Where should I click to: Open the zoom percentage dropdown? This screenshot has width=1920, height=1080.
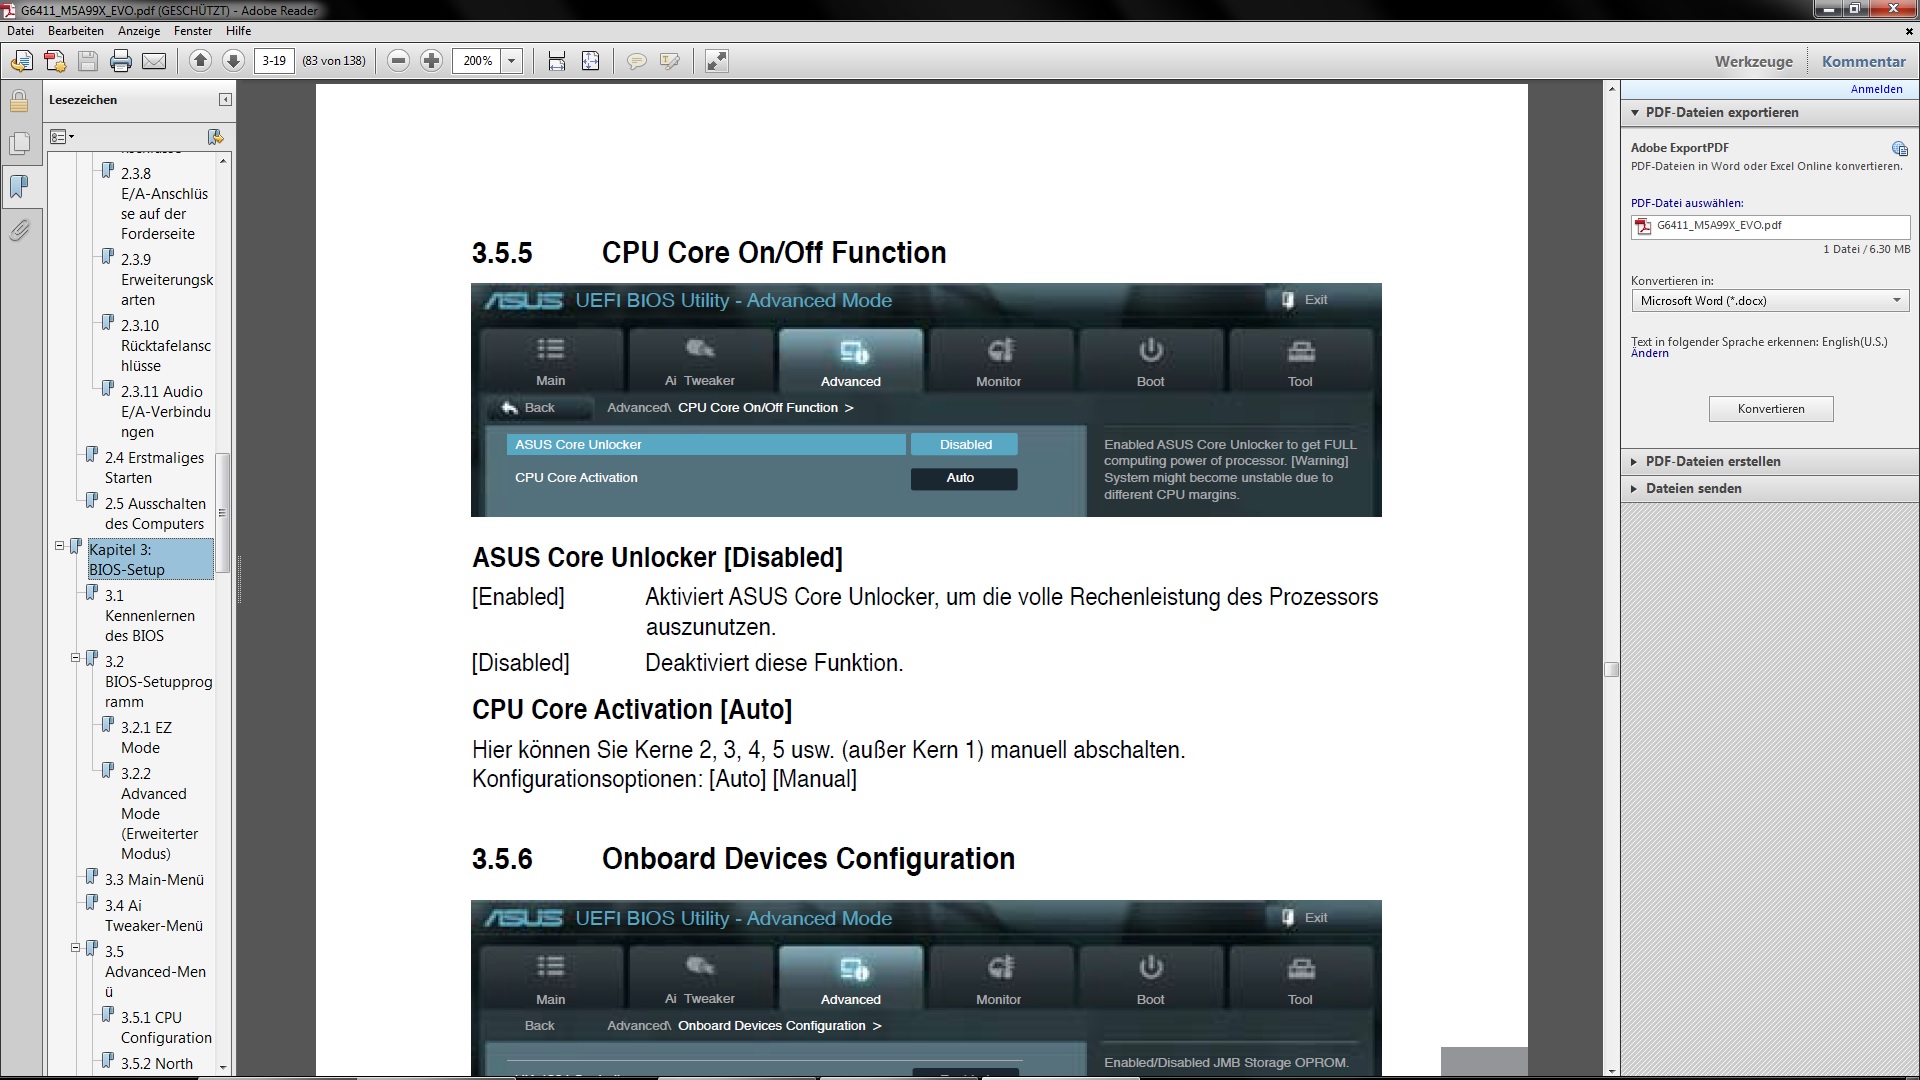[512, 61]
